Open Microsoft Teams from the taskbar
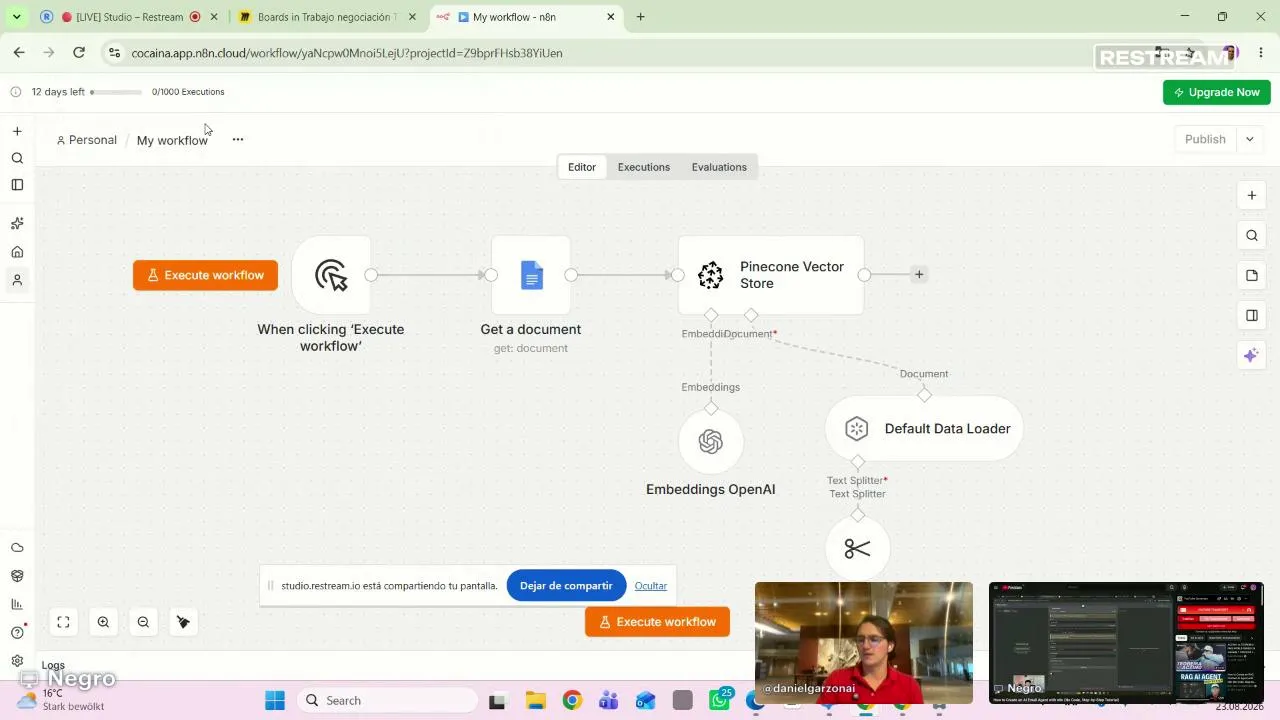This screenshot has height=720, width=1280. coord(608,700)
